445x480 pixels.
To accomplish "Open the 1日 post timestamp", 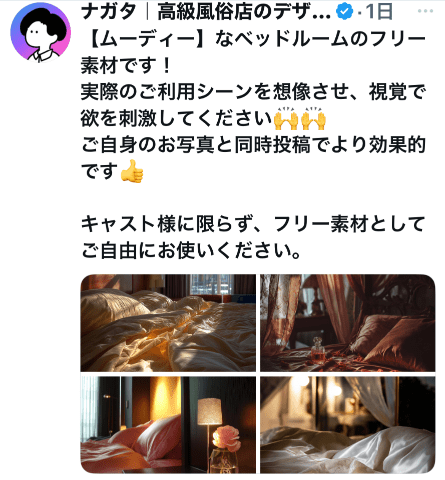I will point(379,12).
